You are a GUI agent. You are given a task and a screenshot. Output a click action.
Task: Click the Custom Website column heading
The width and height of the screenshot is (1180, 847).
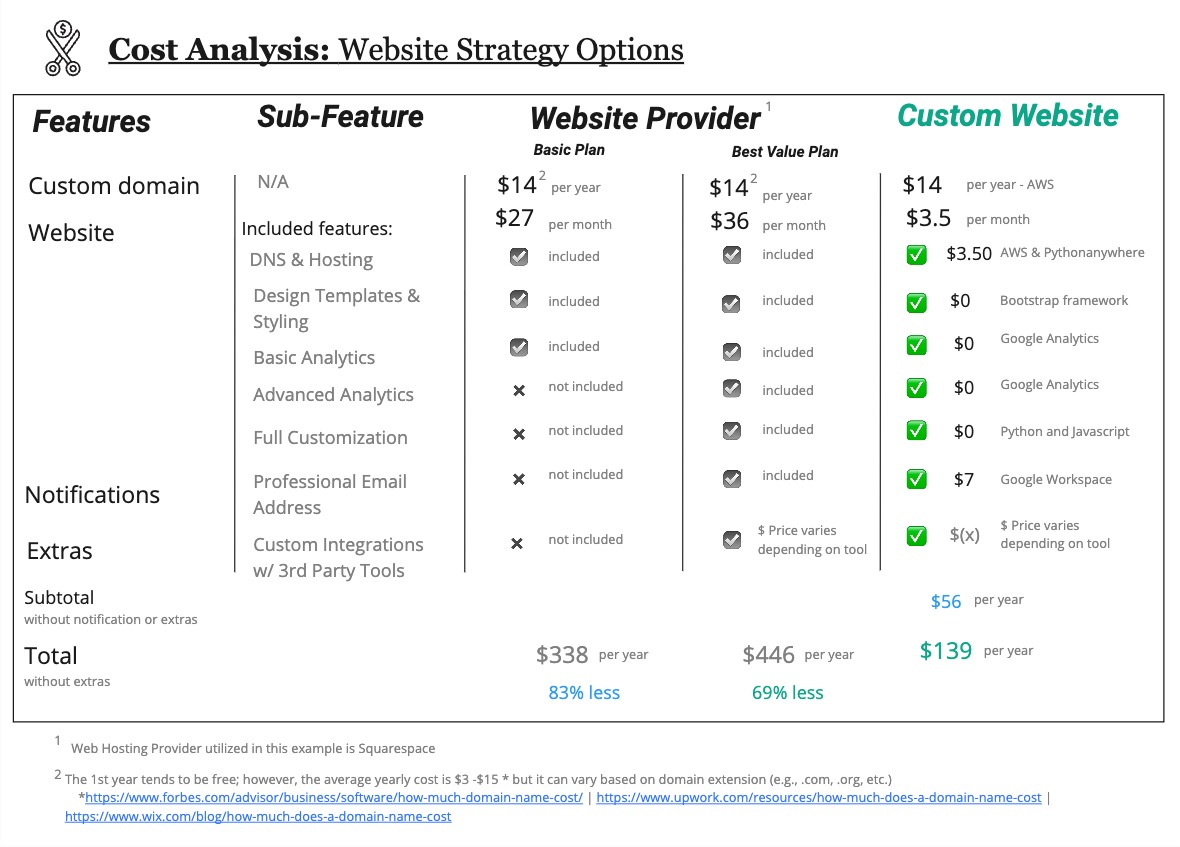click(x=1007, y=116)
